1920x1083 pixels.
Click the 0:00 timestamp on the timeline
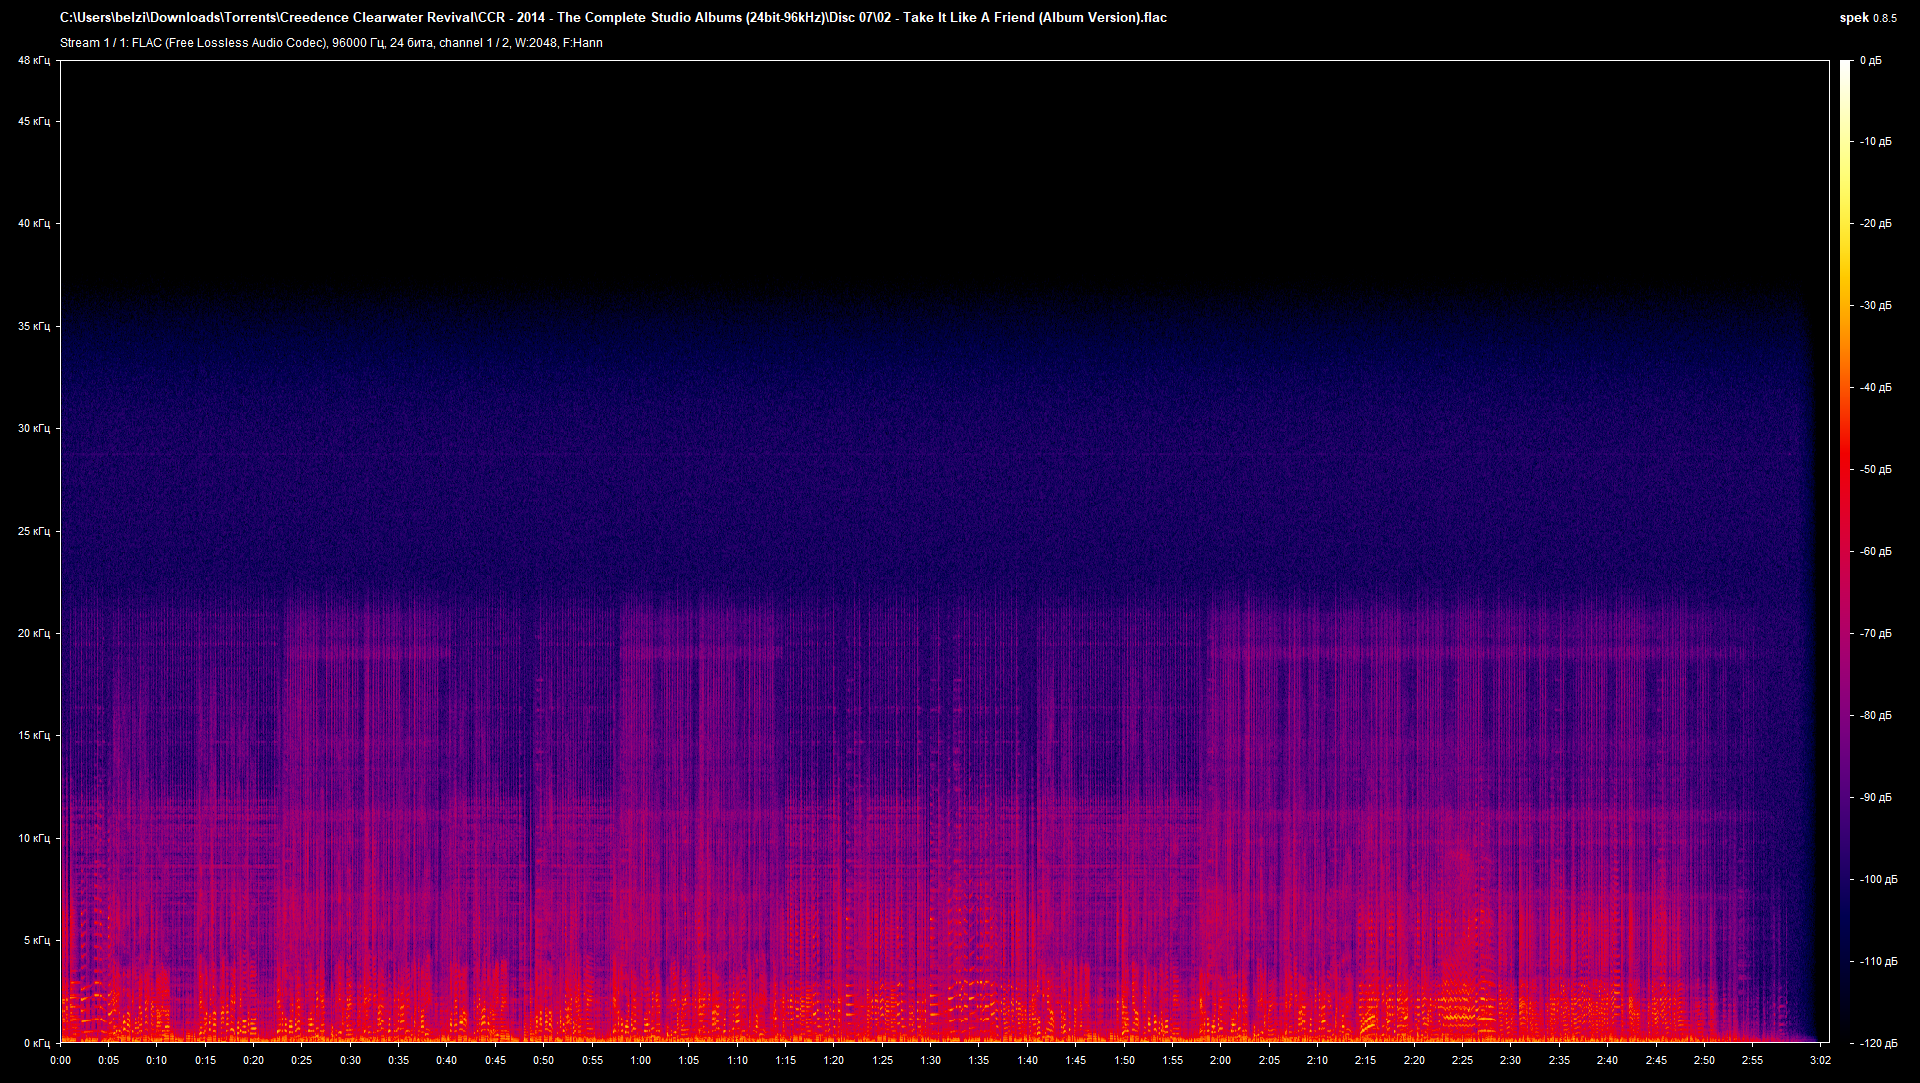click(60, 1060)
